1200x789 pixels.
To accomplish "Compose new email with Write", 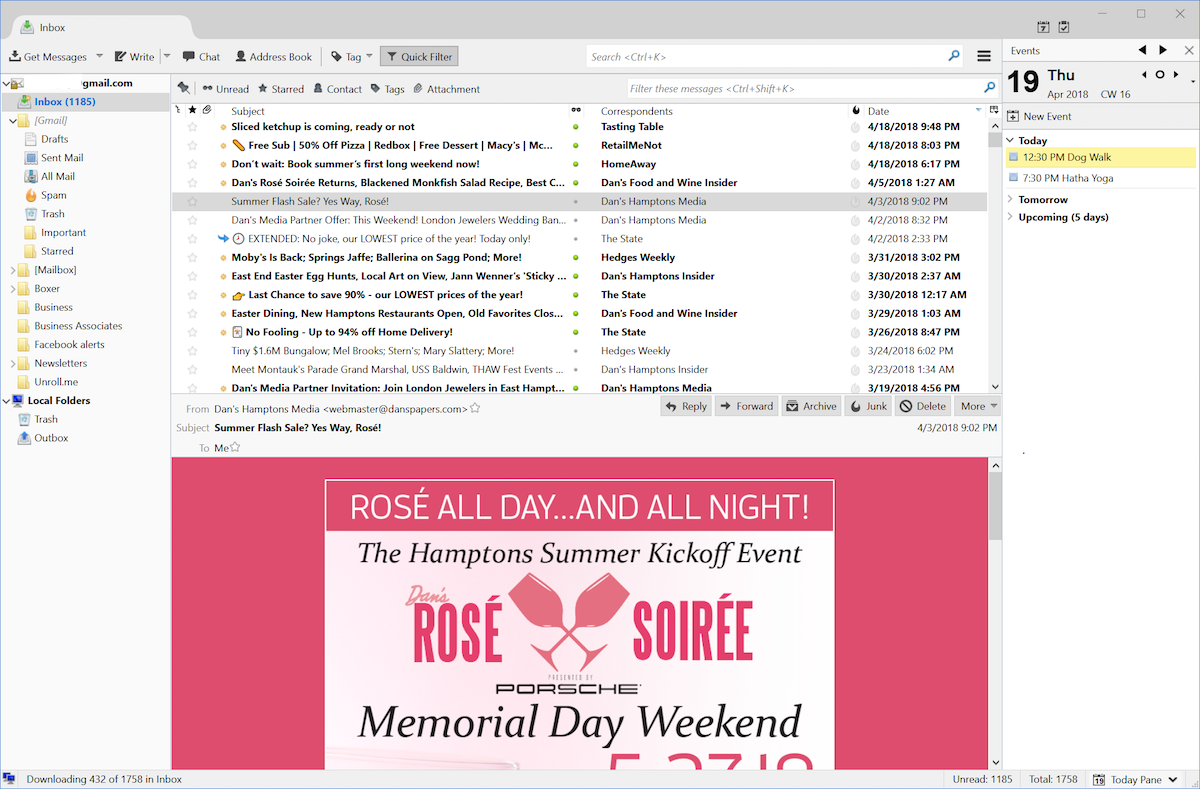I will coord(135,57).
